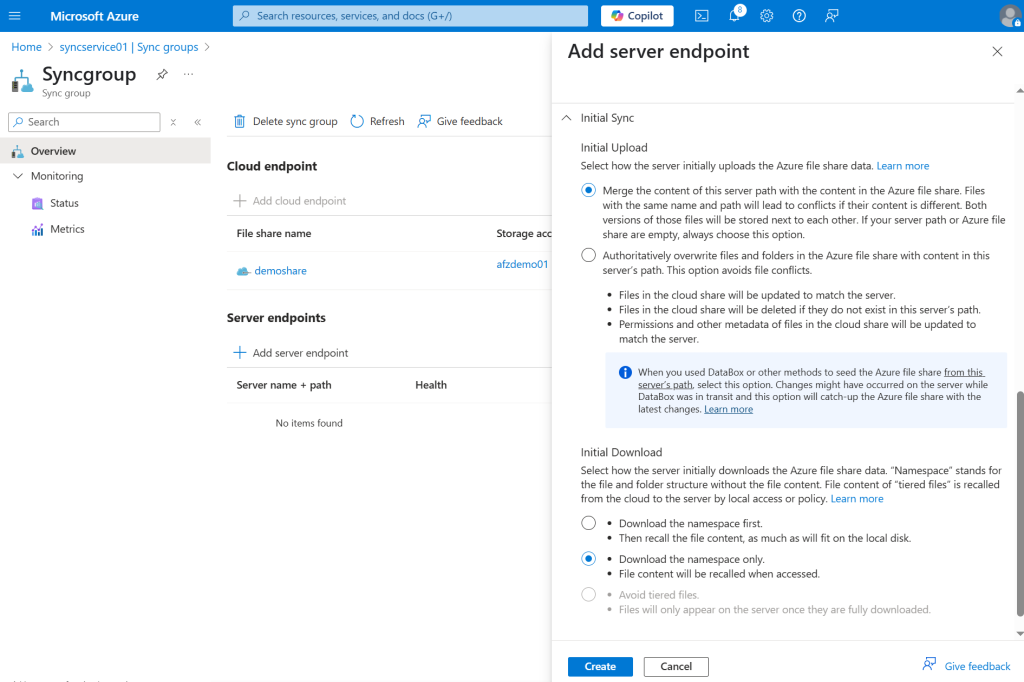Open the user account avatar
The width and height of the screenshot is (1024, 682).
tap(1010, 16)
